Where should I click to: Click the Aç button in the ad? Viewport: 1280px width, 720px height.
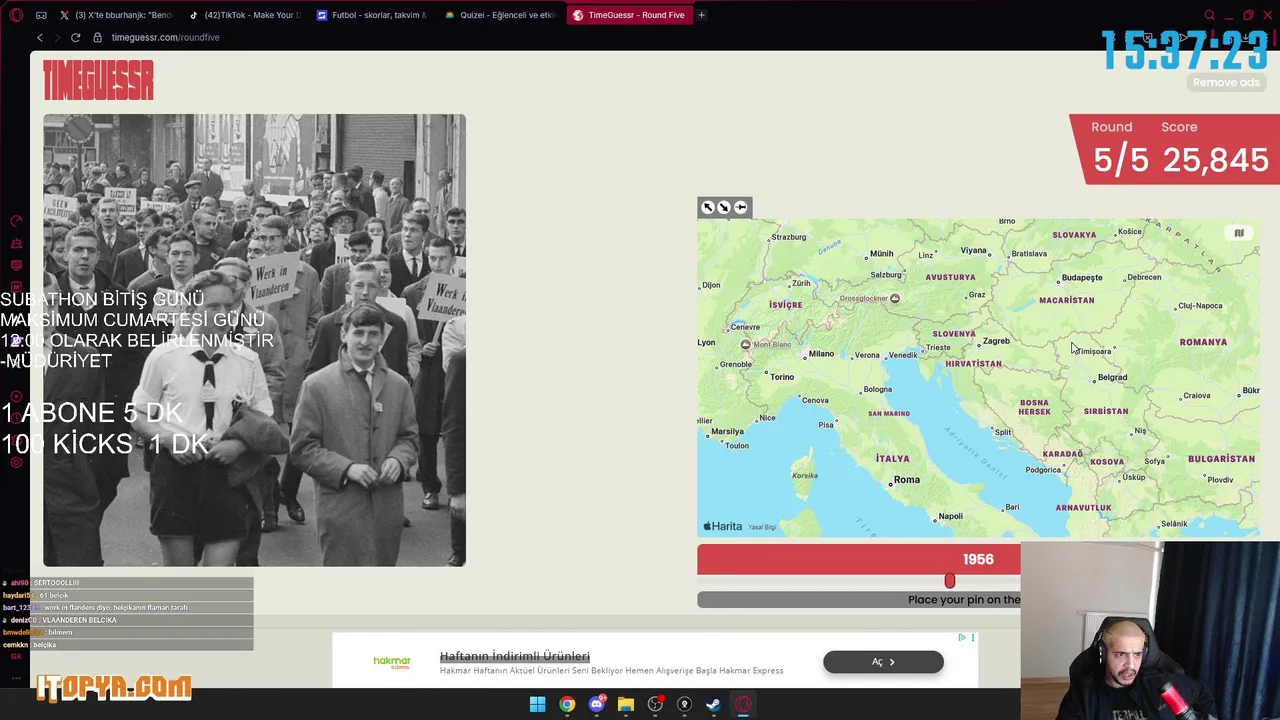(883, 662)
